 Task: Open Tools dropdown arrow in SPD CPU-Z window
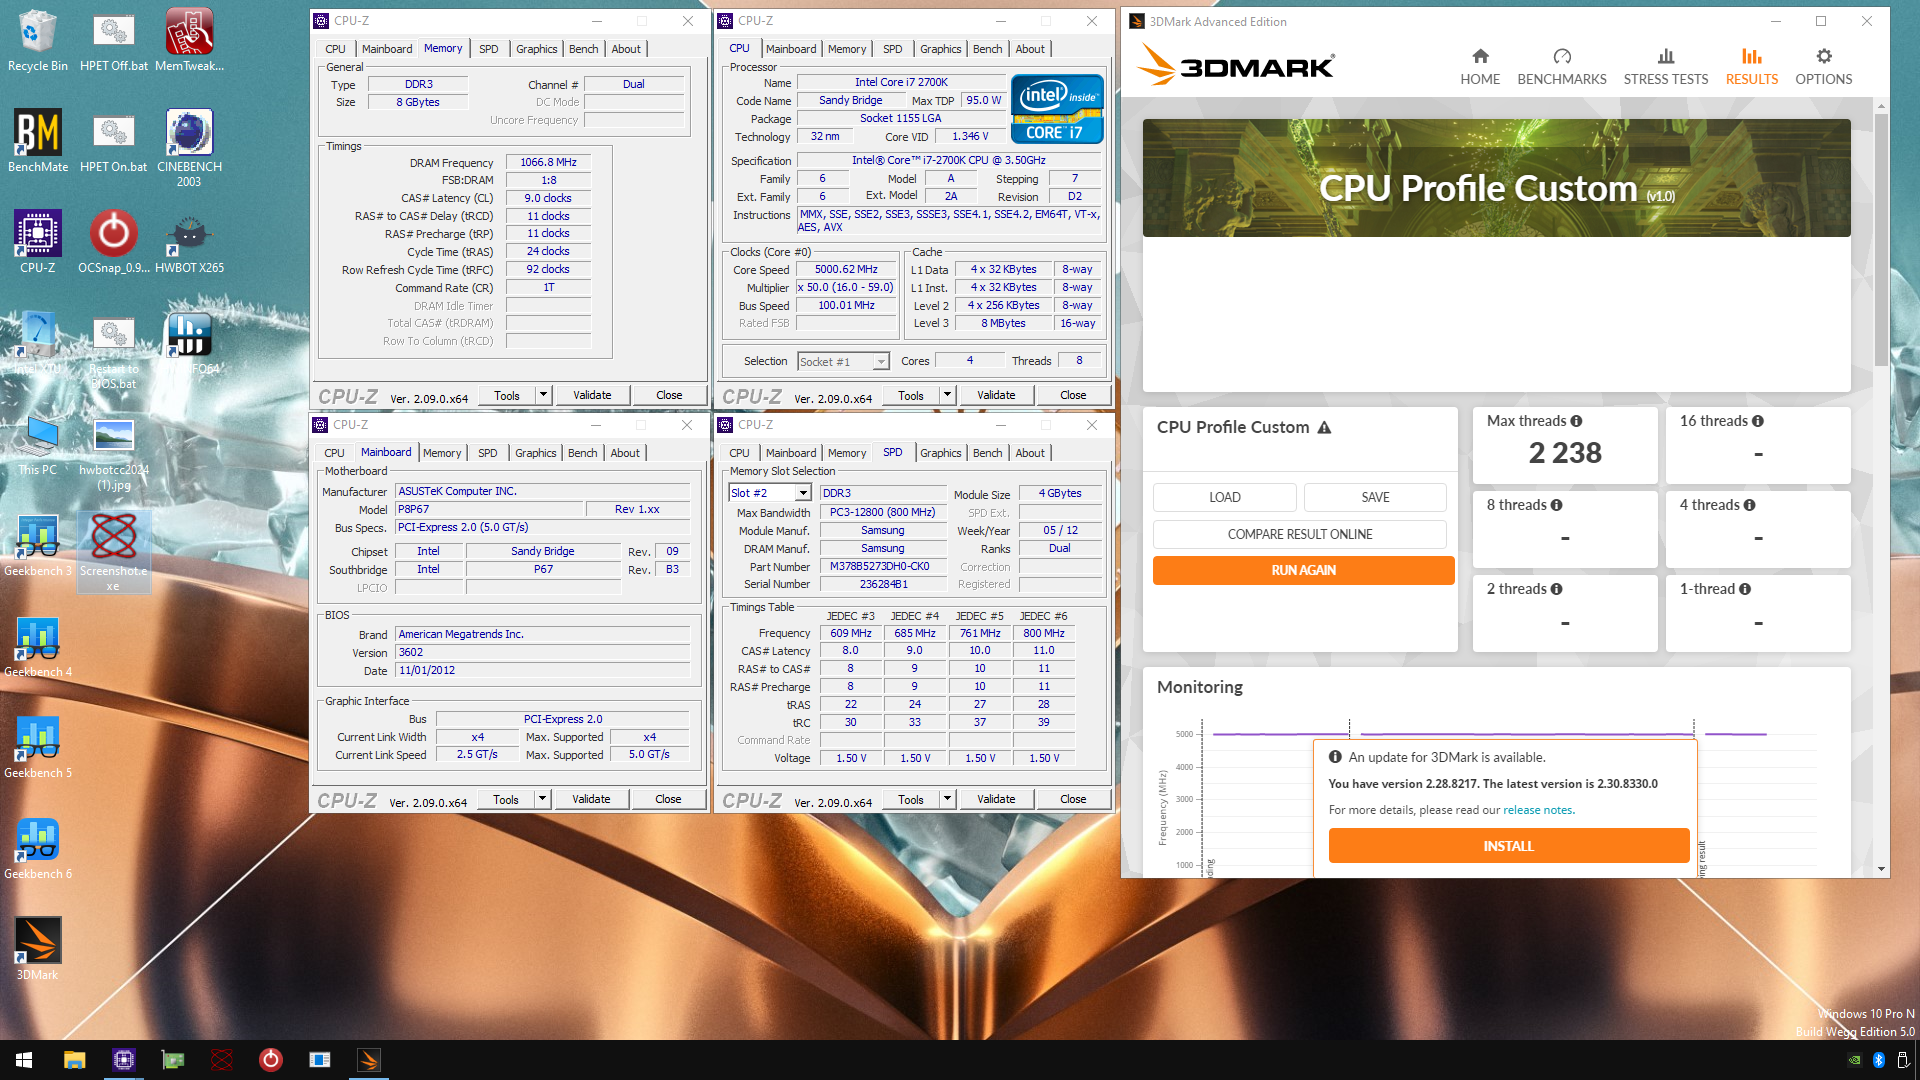click(x=947, y=799)
